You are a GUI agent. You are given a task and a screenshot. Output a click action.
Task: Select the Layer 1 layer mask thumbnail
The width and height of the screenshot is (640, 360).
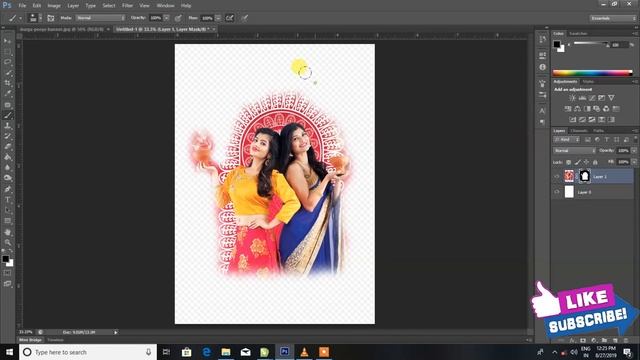click(584, 176)
